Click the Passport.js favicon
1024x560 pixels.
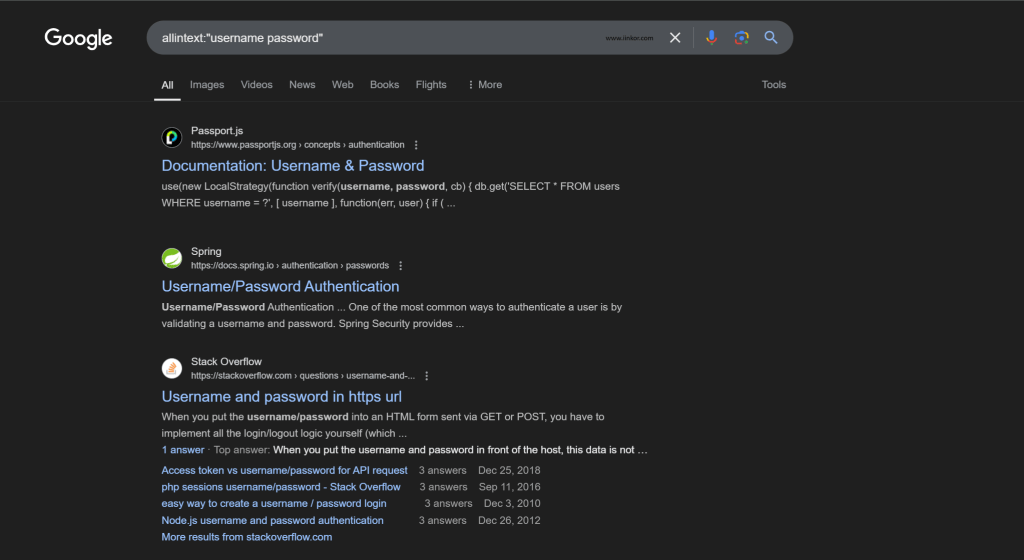tap(172, 137)
